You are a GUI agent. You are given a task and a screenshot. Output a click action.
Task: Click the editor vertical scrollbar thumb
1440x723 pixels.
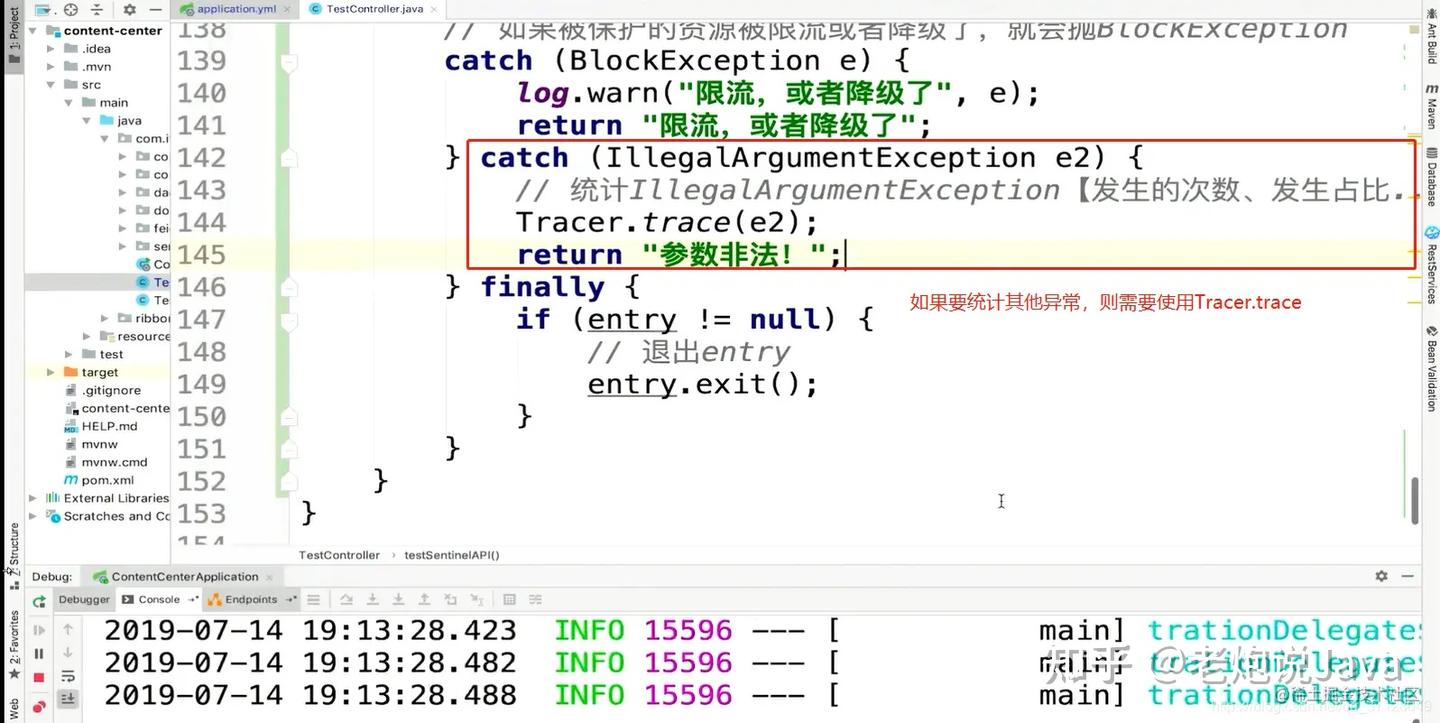click(1414, 499)
